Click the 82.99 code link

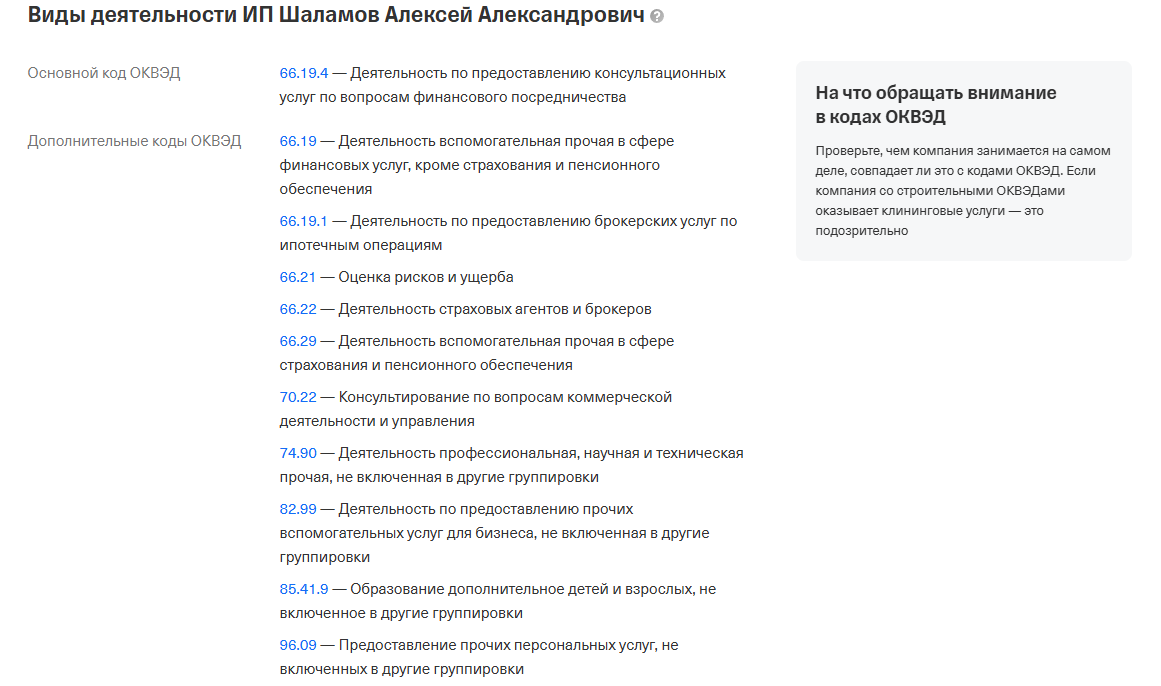(x=298, y=509)
